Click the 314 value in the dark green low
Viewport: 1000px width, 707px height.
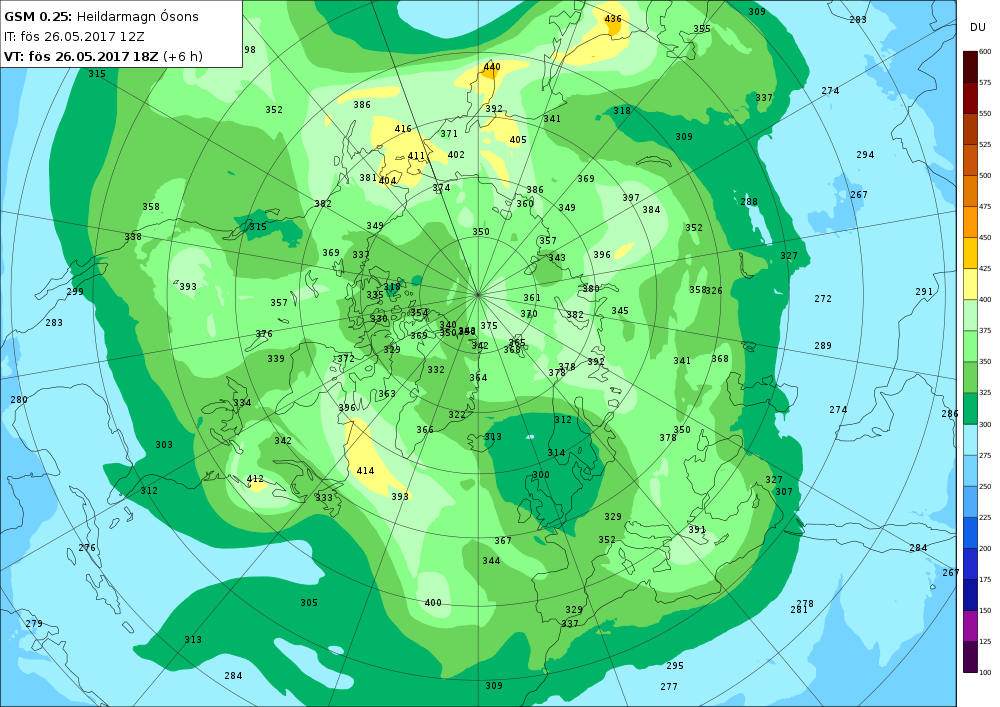click(x=556, y=453)
